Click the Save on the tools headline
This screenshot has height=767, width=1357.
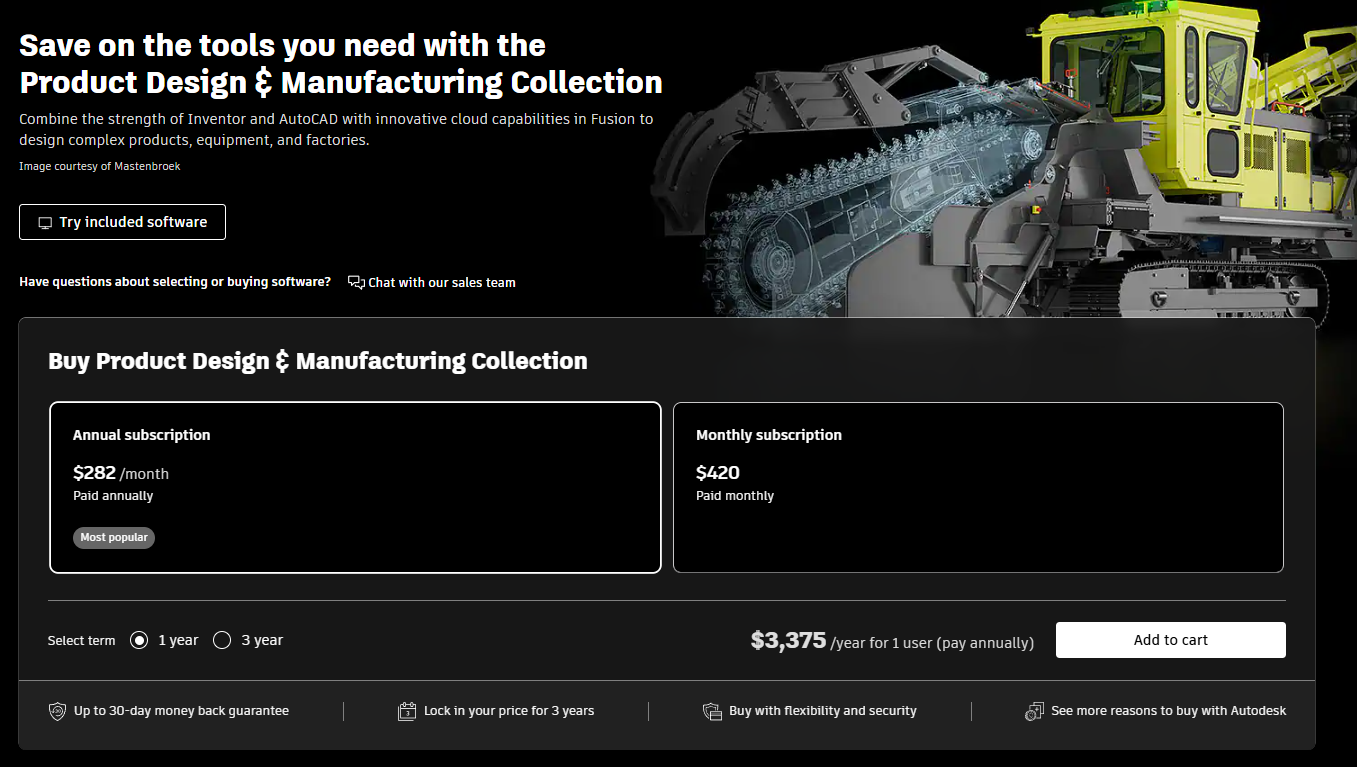coord(341,63)
